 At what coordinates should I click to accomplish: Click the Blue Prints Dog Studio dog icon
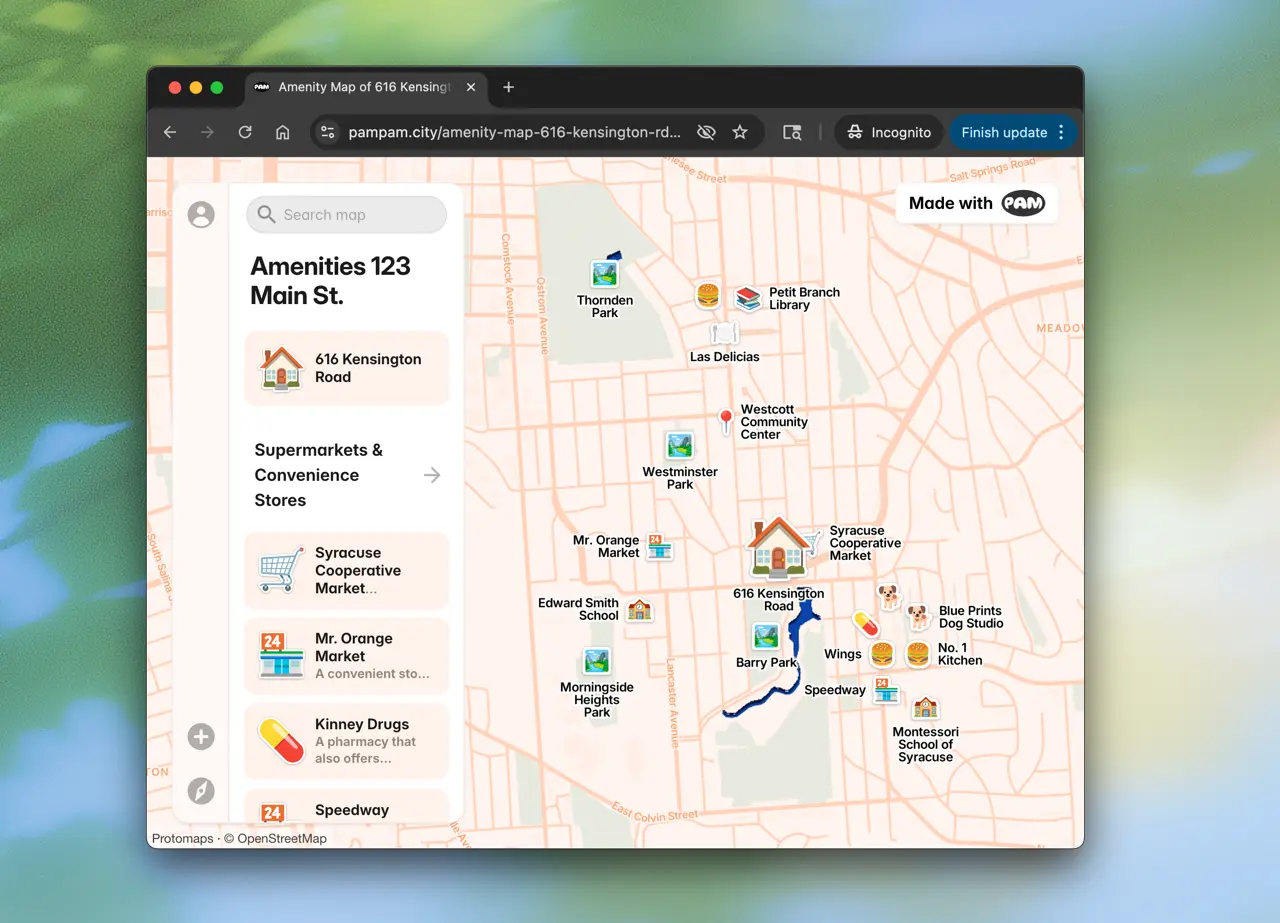coord(916,616)
